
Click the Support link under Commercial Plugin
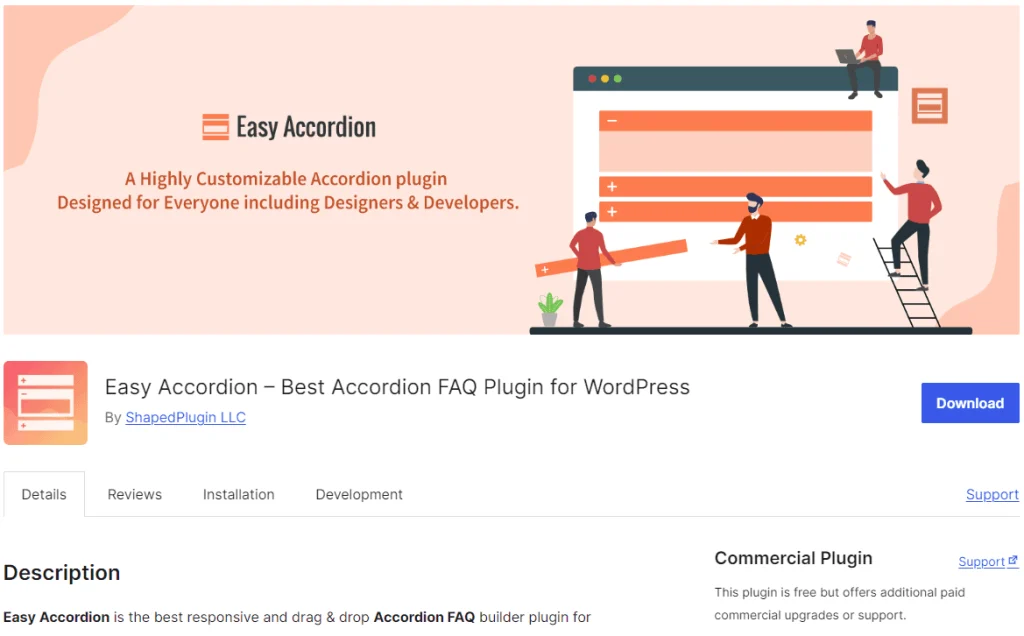point(980,561)
